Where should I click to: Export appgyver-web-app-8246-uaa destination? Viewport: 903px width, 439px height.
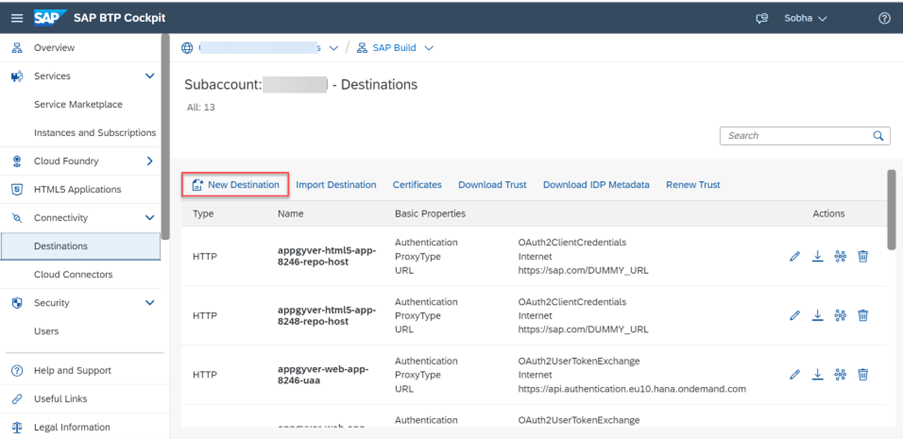click(x=817, y=374)
